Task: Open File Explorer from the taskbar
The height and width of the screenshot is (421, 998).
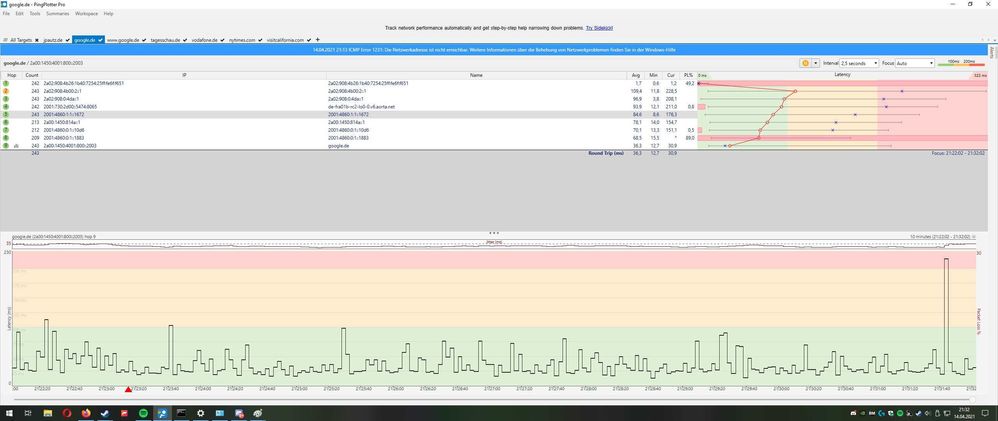Action: tap(47, 413)
